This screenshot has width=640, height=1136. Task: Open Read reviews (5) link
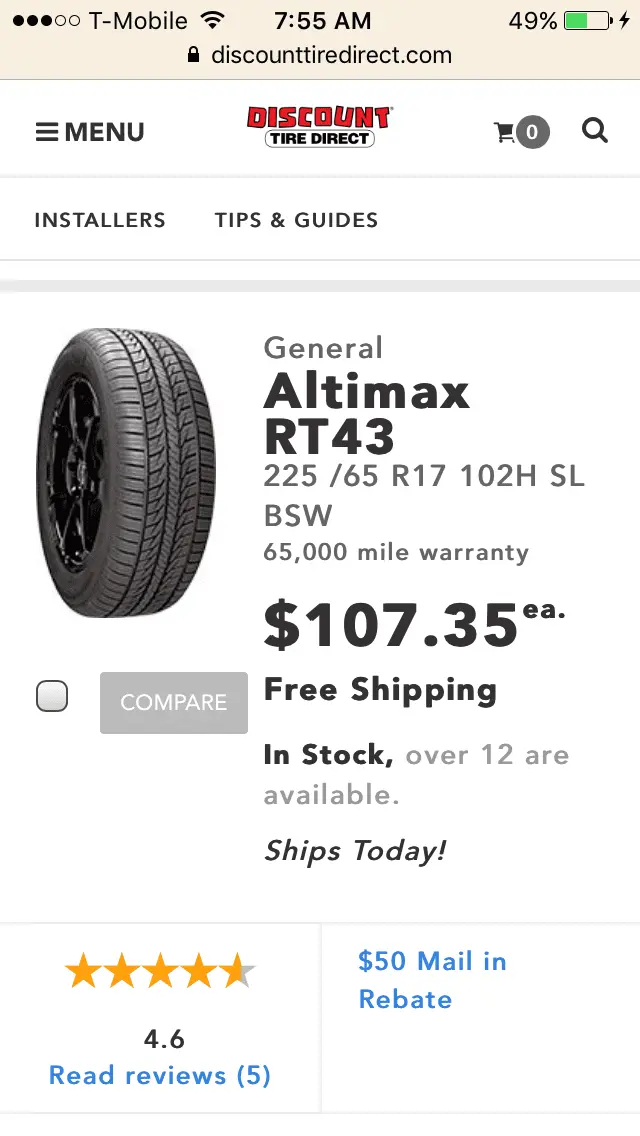point(160,1075)
